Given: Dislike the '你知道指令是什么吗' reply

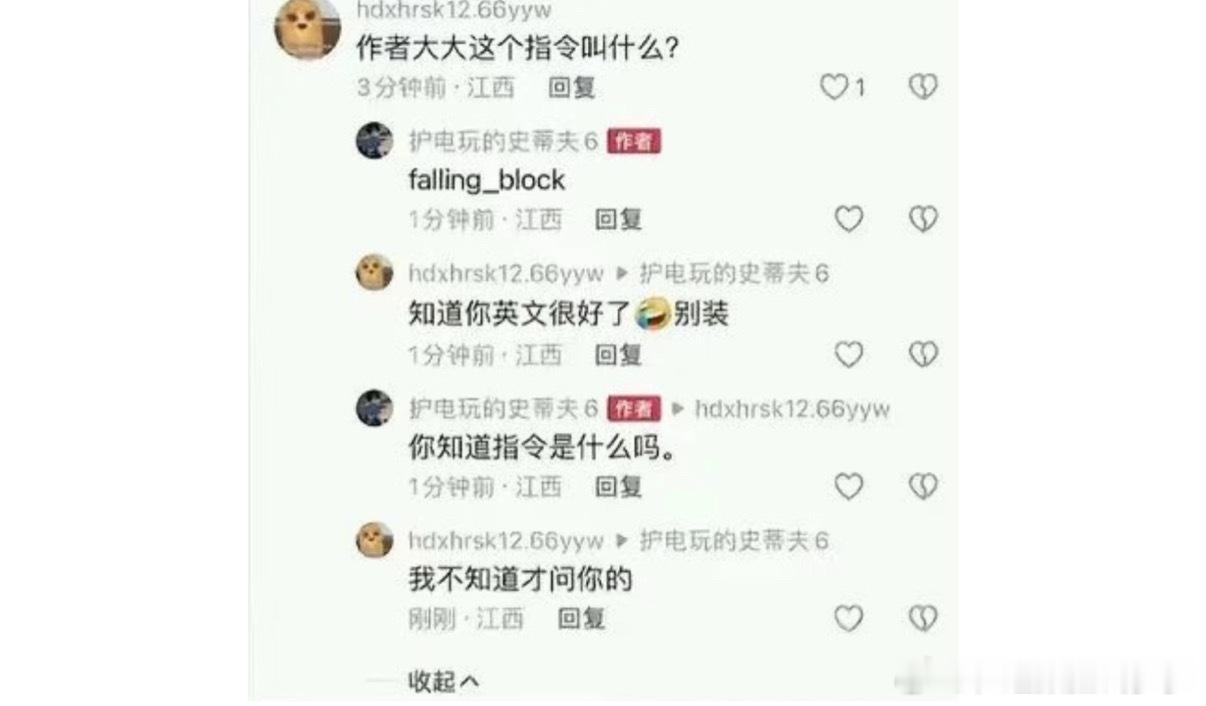Looking at the screenshot, I should click(x=922, y=486).
